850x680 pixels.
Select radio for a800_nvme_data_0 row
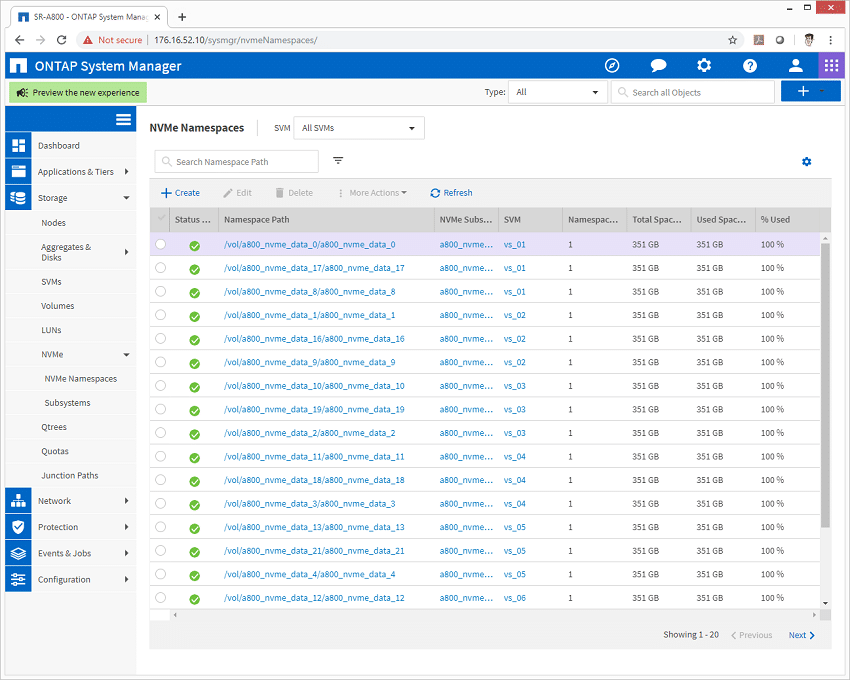click(160, 244)
